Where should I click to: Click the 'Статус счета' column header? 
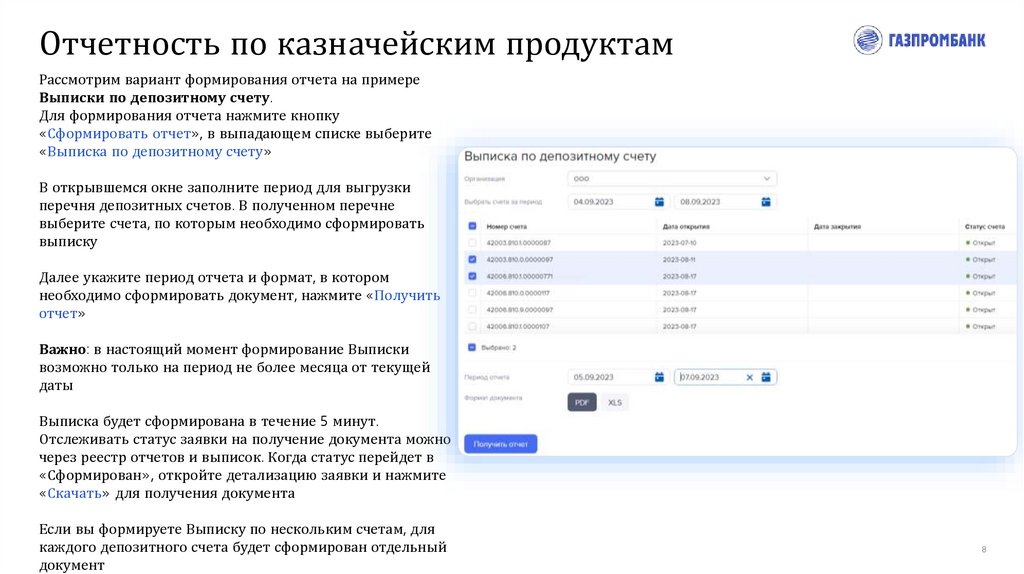[x=985, y=227]
